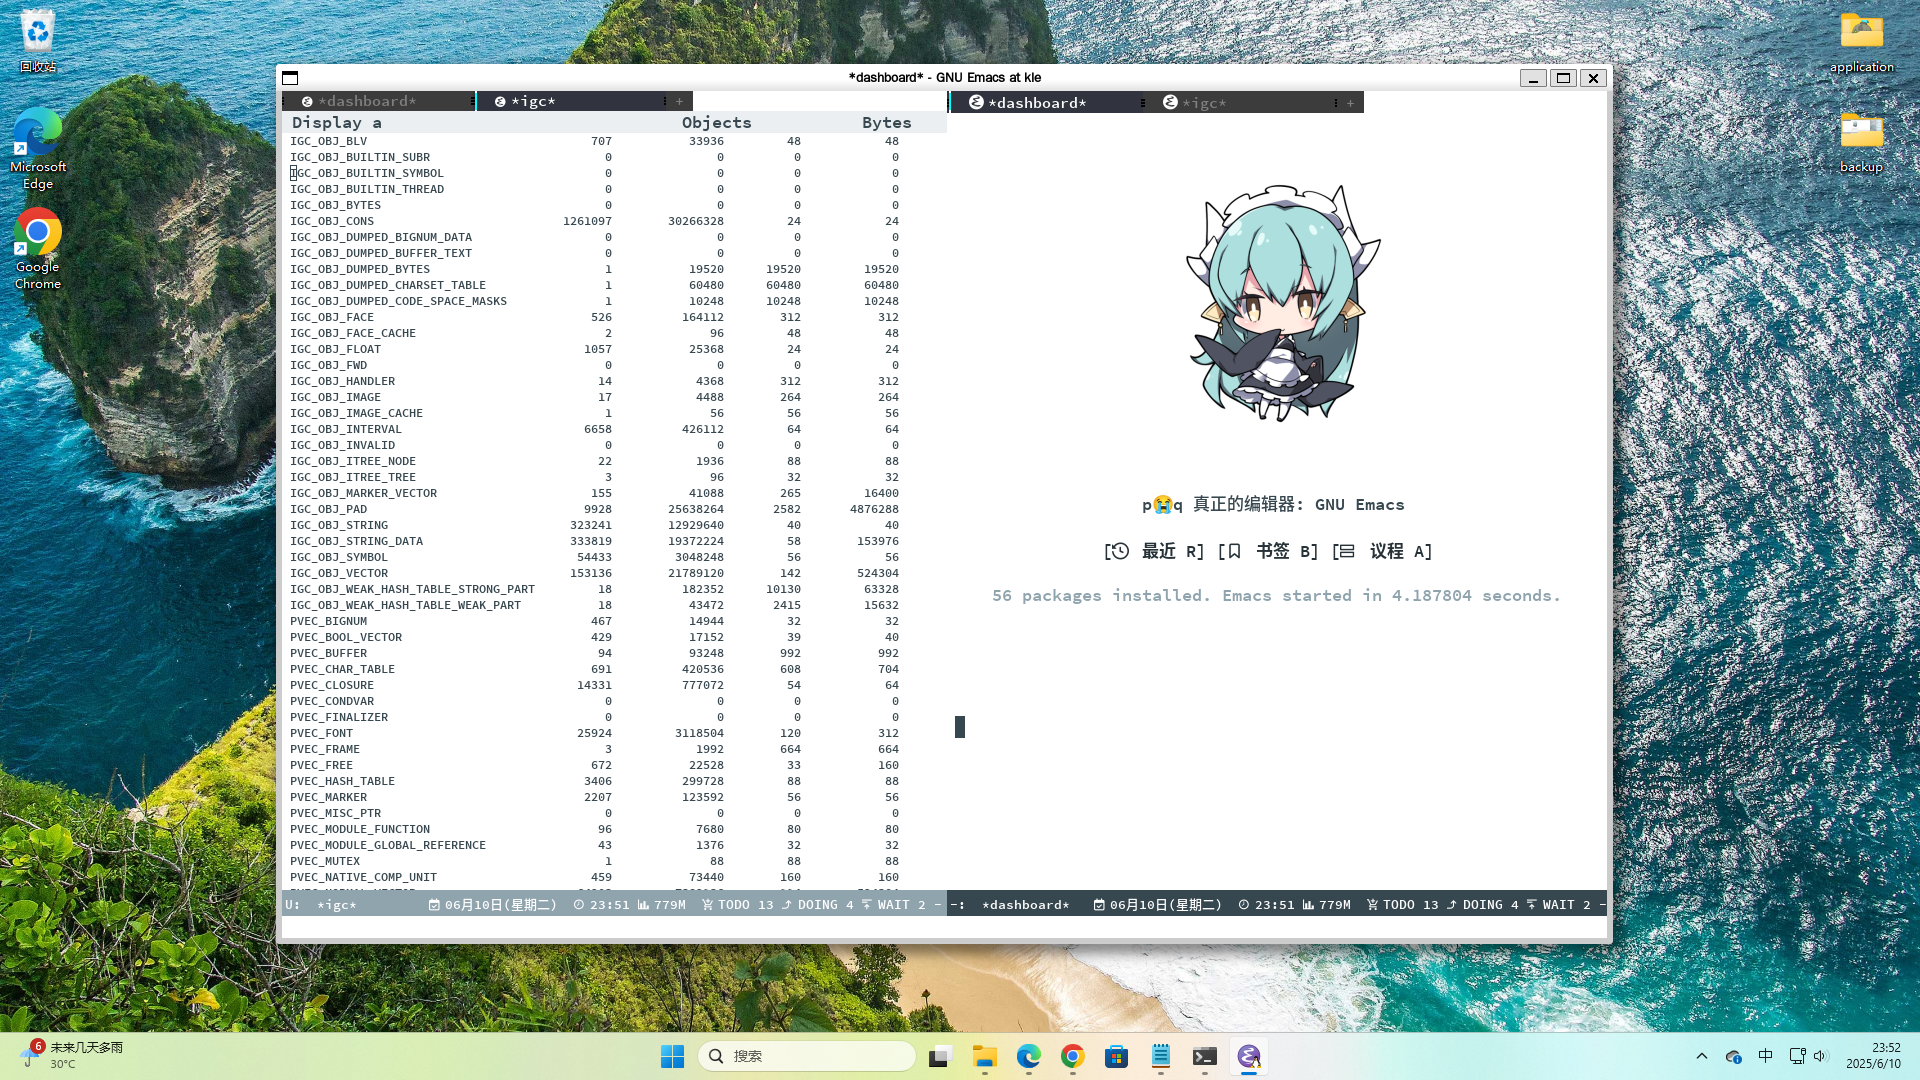The width and height of the screenshot is (1920, 1080).
Task: Switch to the *igc* tab in left pane
Action: pos(572,101)
